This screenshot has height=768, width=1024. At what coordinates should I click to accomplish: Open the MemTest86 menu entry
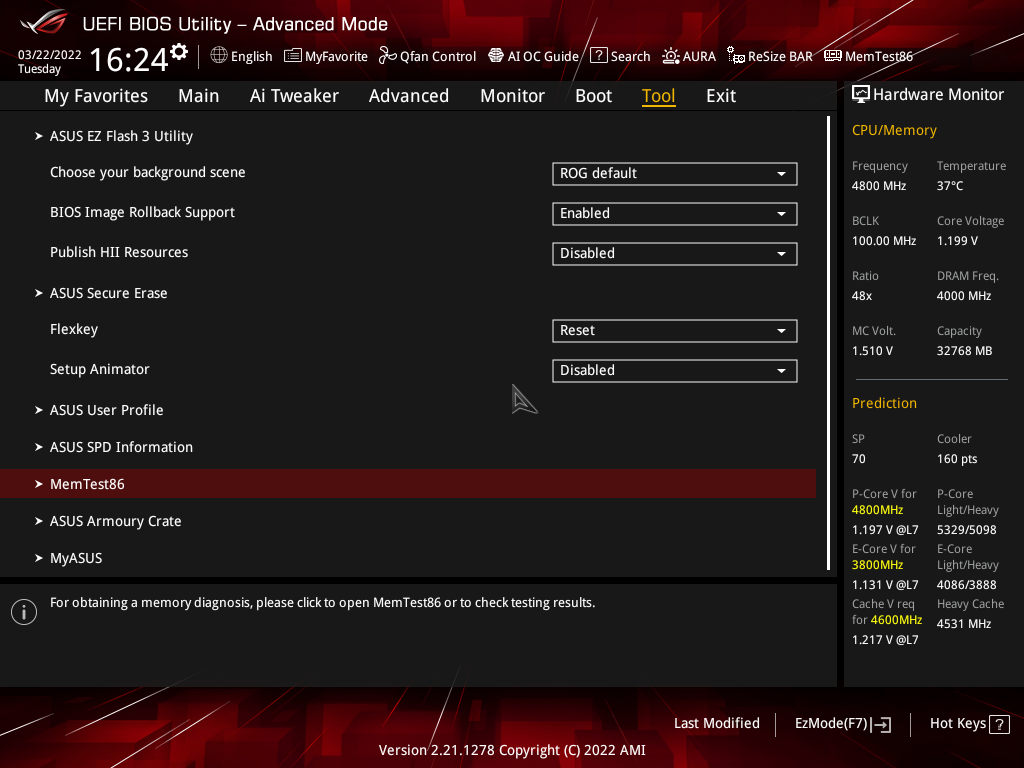408,484
